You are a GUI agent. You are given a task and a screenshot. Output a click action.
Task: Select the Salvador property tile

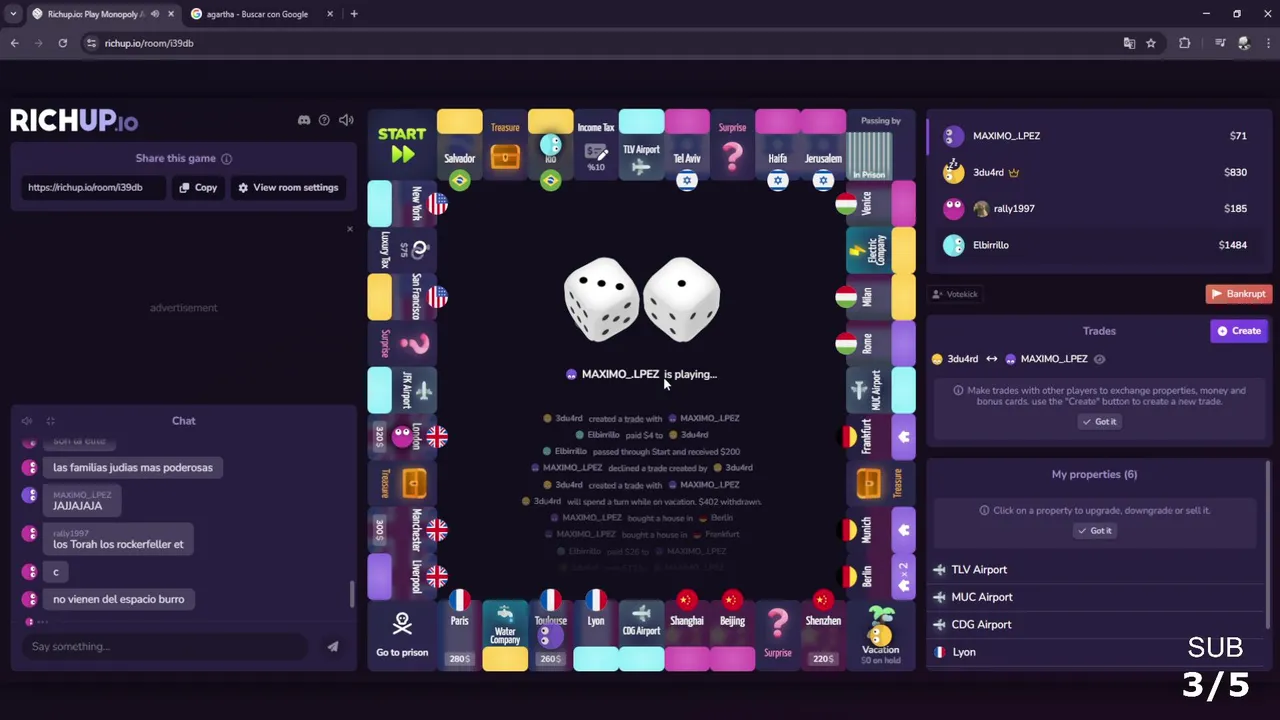[459, 146]
